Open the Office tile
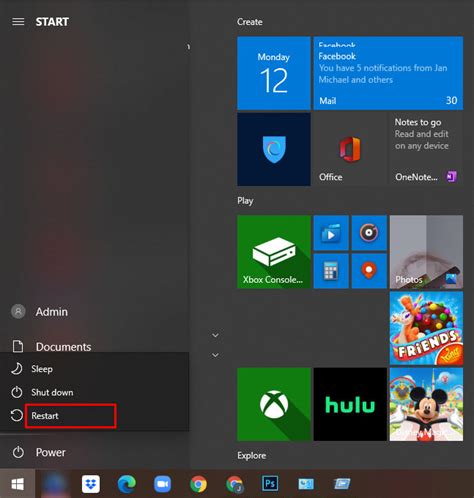Viewport: 474px width, 498px height. click(x=350, y=149)
